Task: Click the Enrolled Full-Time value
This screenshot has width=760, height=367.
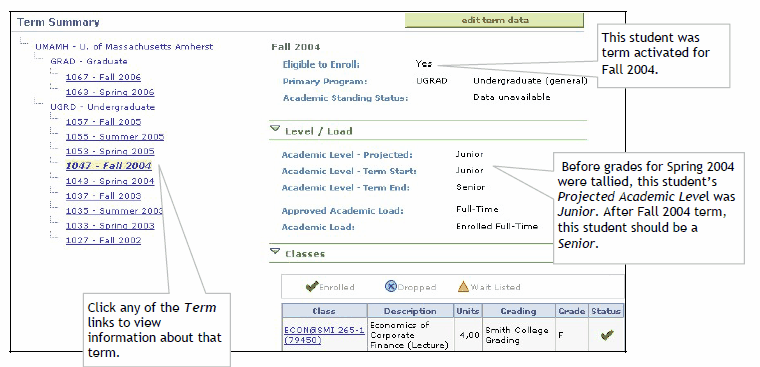Action: pyautogui.click(x=497, y=226)
